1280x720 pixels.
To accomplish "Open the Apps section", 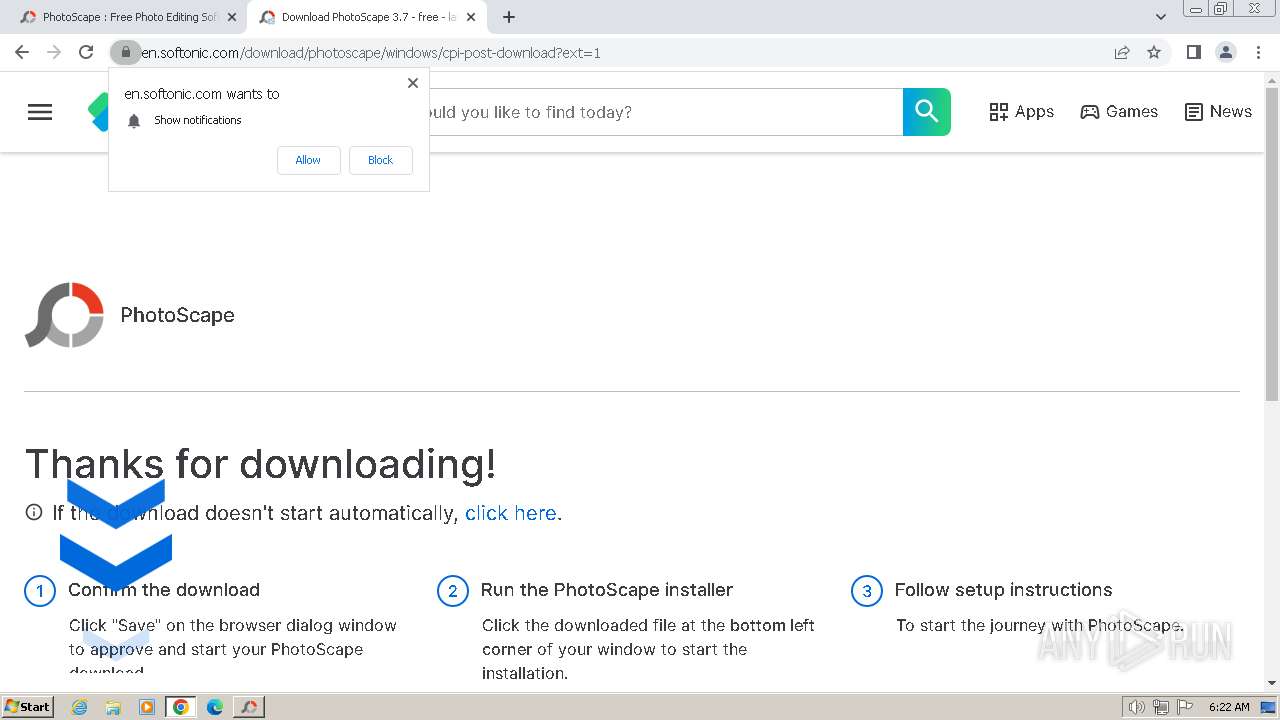I will pos(1021,112).
